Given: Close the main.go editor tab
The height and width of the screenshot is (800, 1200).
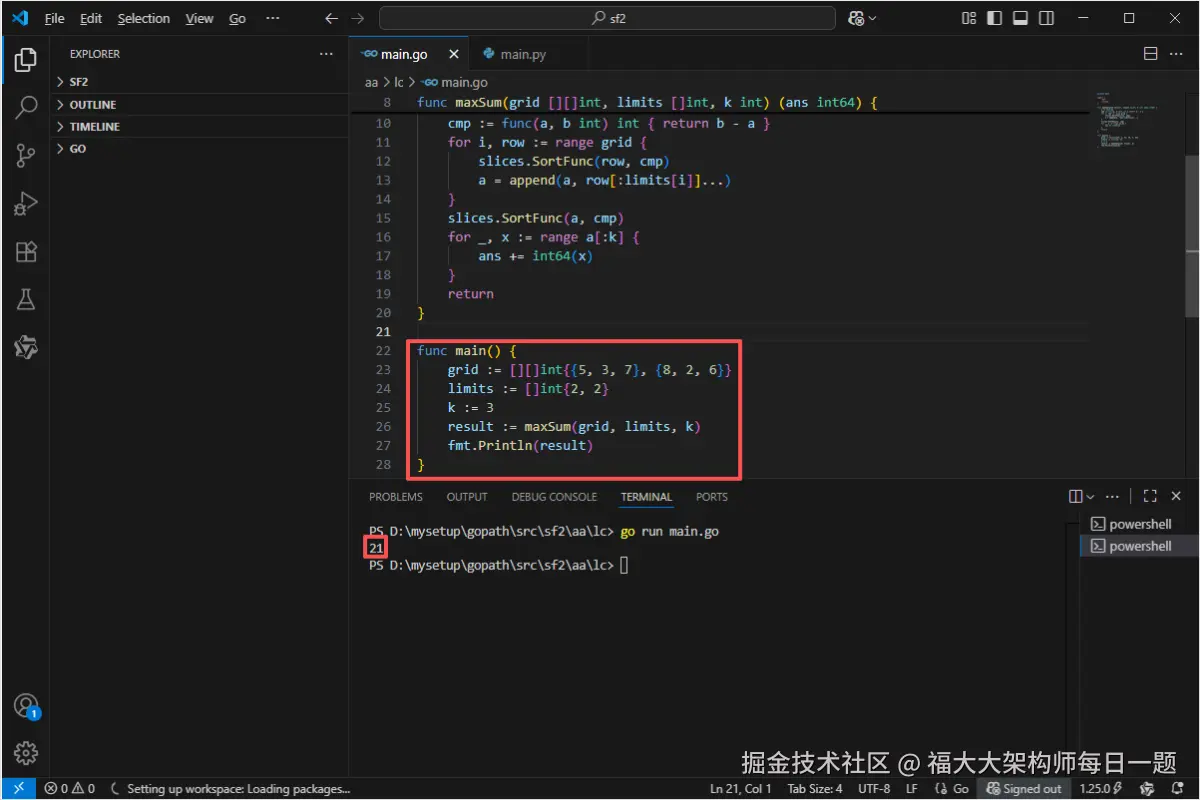Looking at the screenshot, I should (454, 54).
